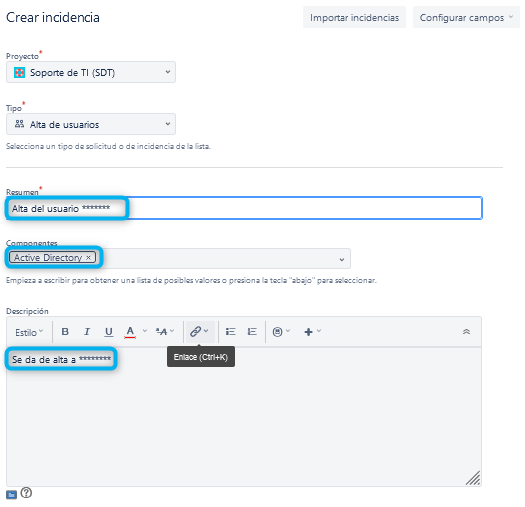Click the Soporte de TI project icon
This screenshot has width=525, height=507.
(19, 72)
